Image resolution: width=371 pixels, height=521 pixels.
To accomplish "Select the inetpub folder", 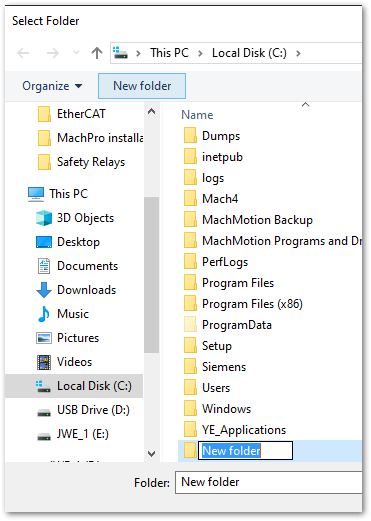I will (x=213, y=157).
